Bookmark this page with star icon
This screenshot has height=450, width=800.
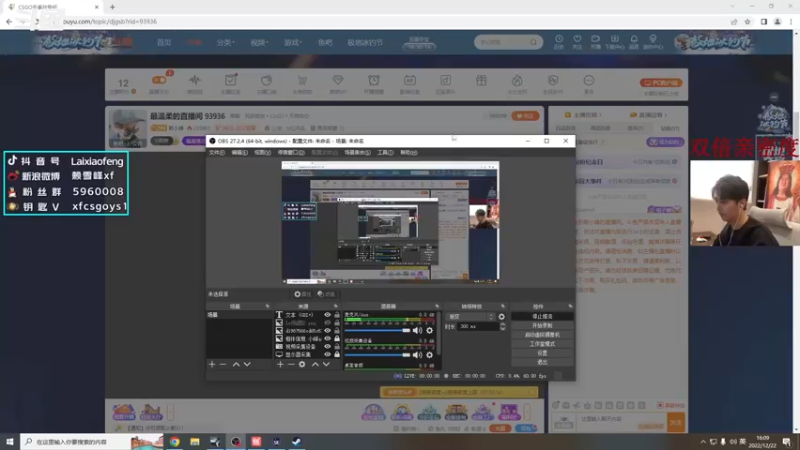[747, 21]
